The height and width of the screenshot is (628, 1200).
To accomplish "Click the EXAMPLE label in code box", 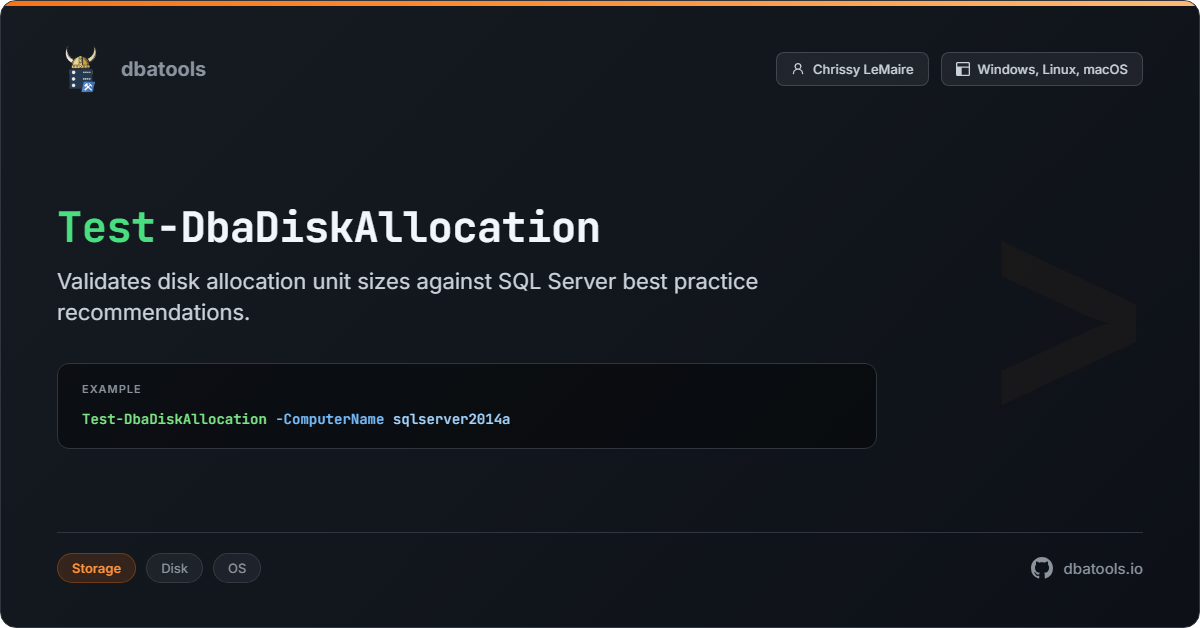I will pos(111,389).
